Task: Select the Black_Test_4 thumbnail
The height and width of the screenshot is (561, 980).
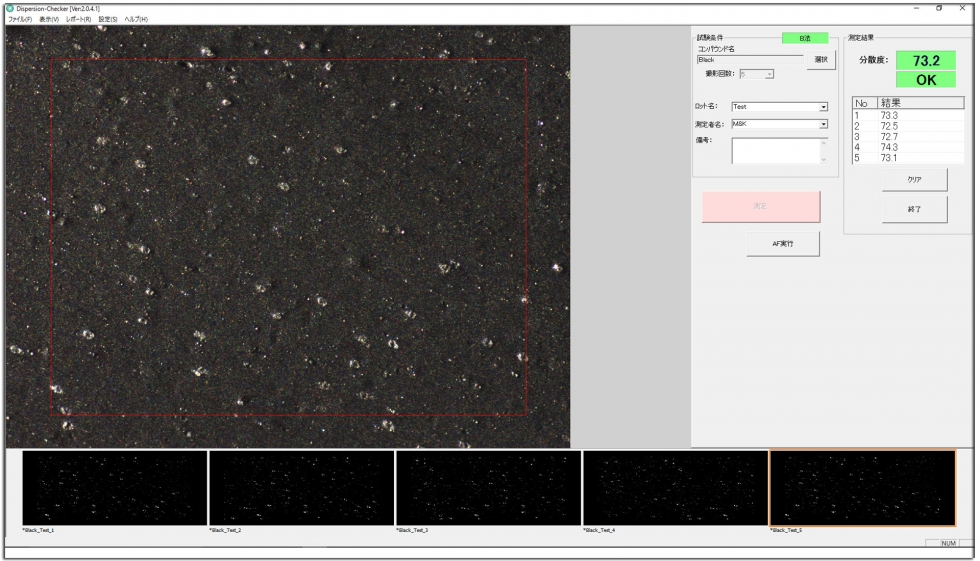Action: (x=675, y=487)
